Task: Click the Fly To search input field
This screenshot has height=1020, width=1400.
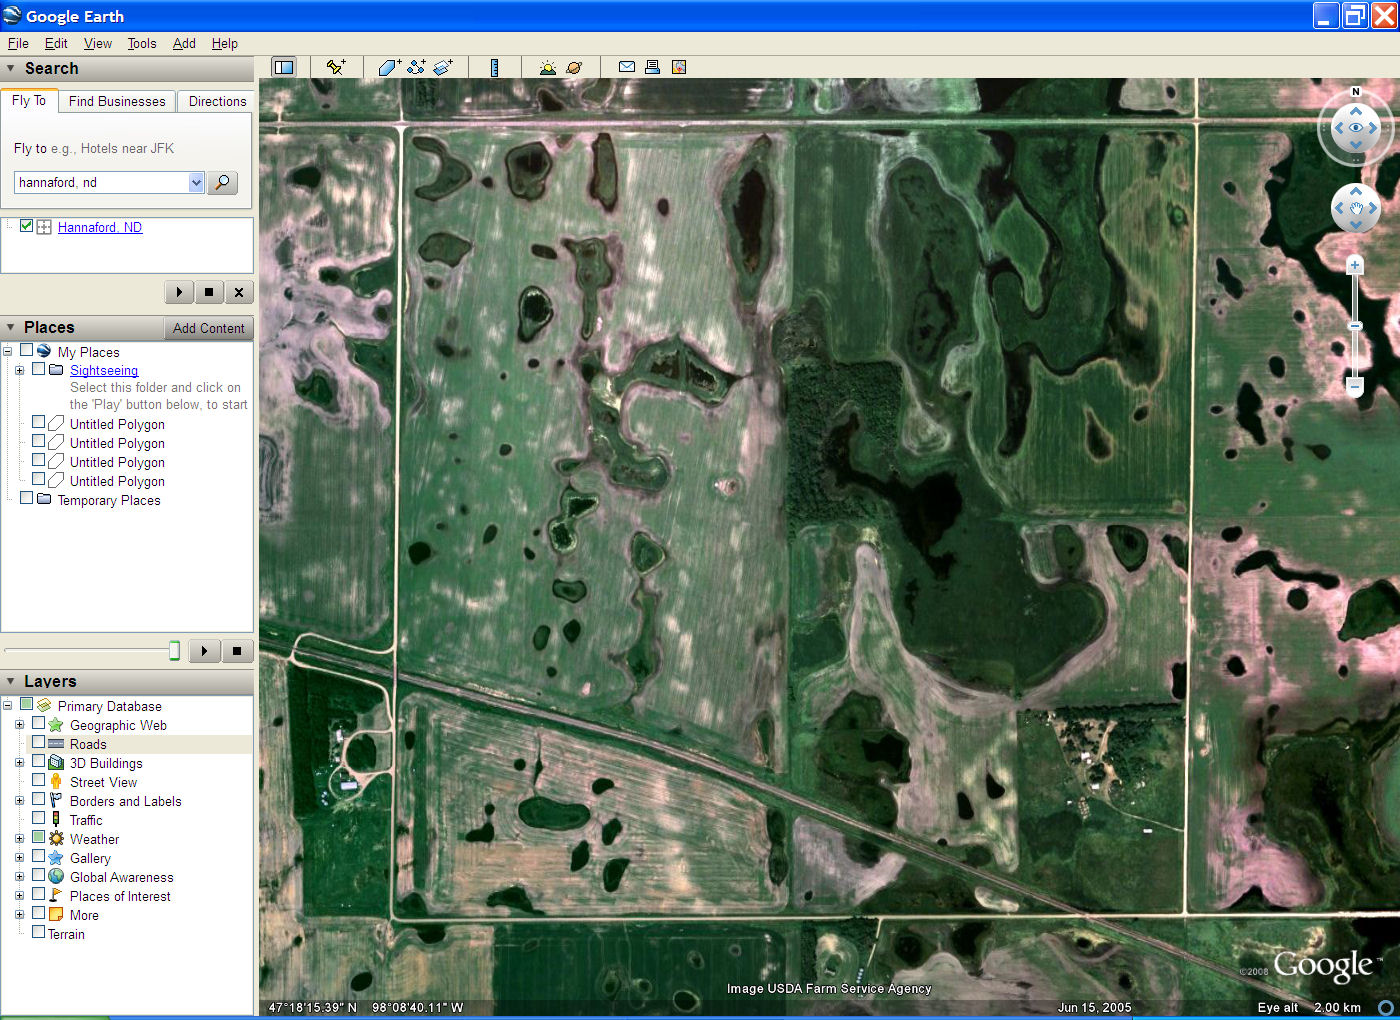Action: coord(101,182)
